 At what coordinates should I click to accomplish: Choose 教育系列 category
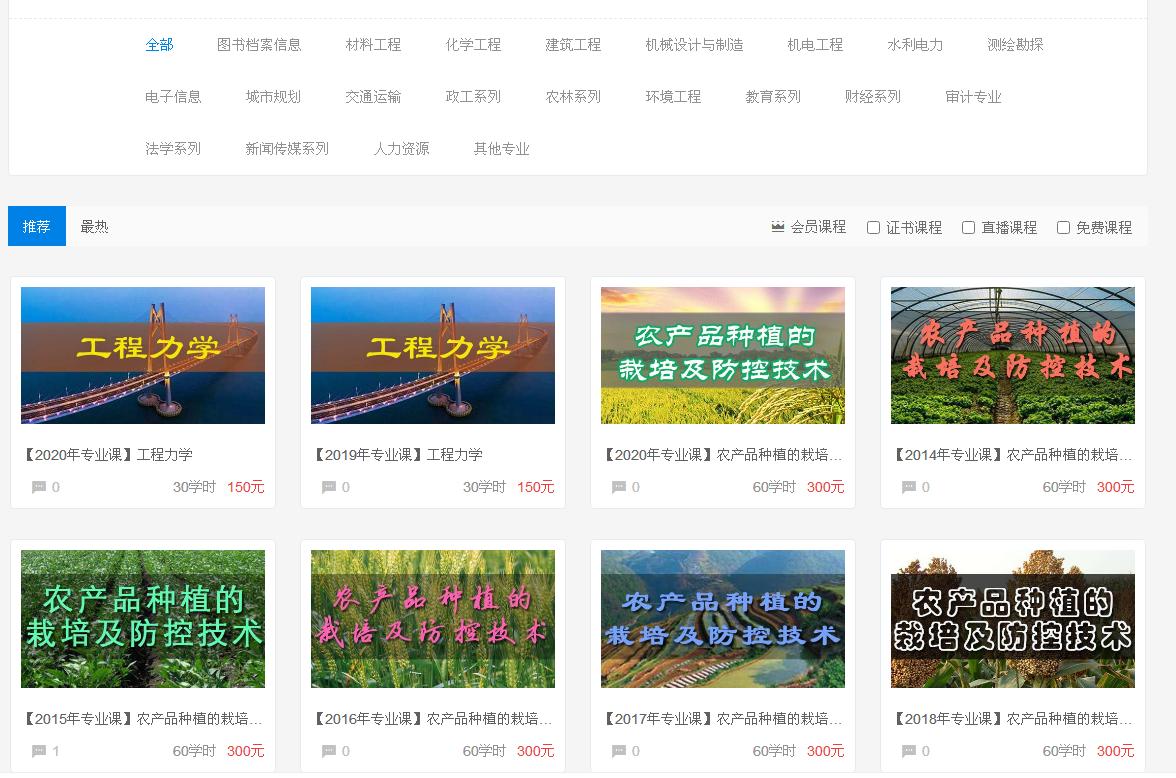[x=773, y=97]
